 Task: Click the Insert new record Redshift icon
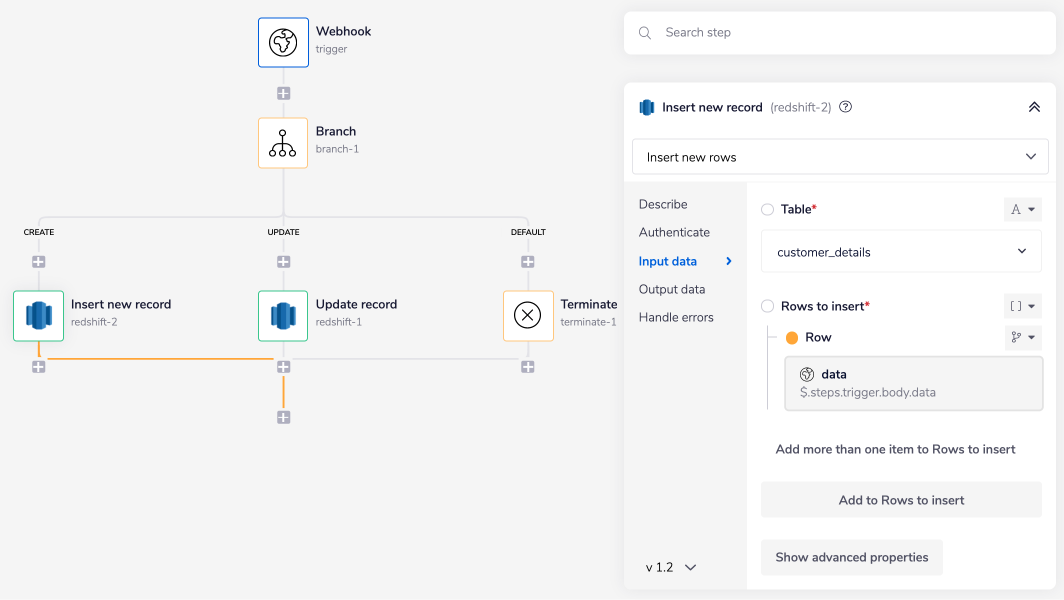(x=39, y=316)
